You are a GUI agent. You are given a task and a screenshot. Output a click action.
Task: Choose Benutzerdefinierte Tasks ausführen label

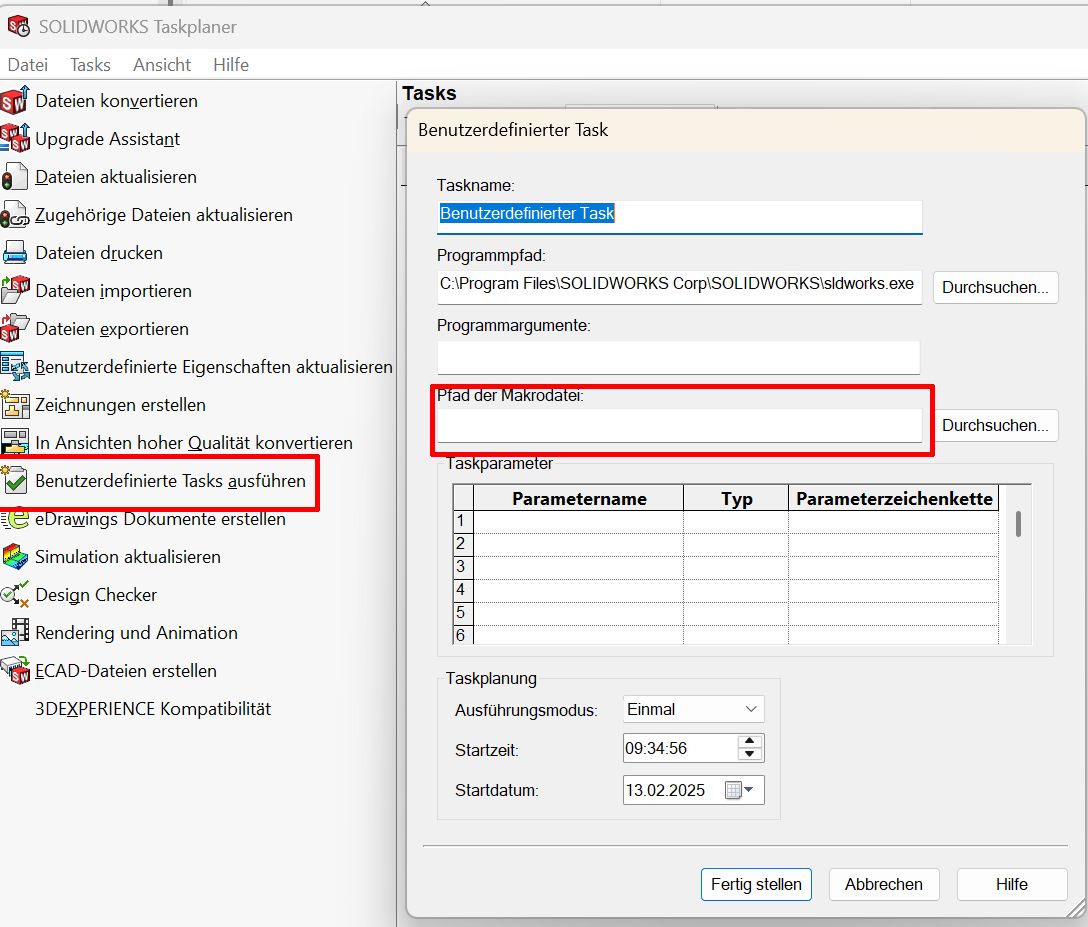pos(171,481)
